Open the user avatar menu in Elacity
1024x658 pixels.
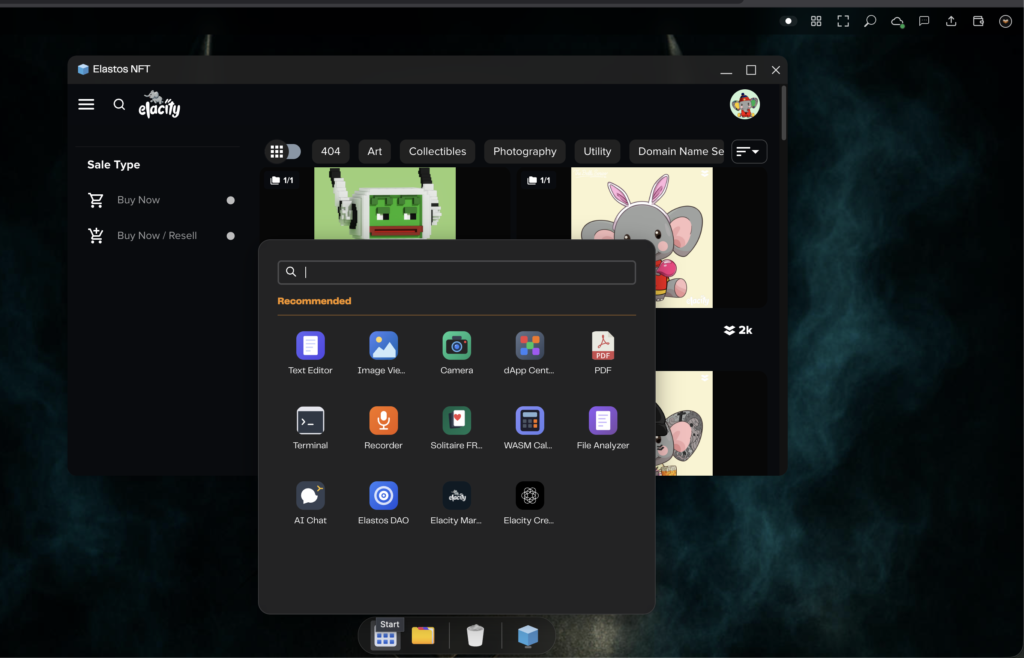pos(744,104)
